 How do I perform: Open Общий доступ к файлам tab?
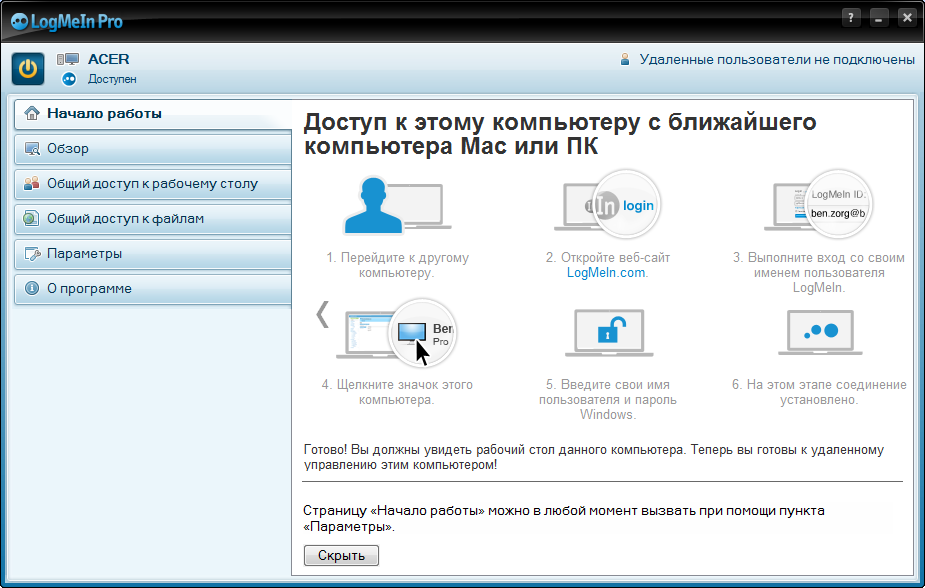tap(153, 218)
